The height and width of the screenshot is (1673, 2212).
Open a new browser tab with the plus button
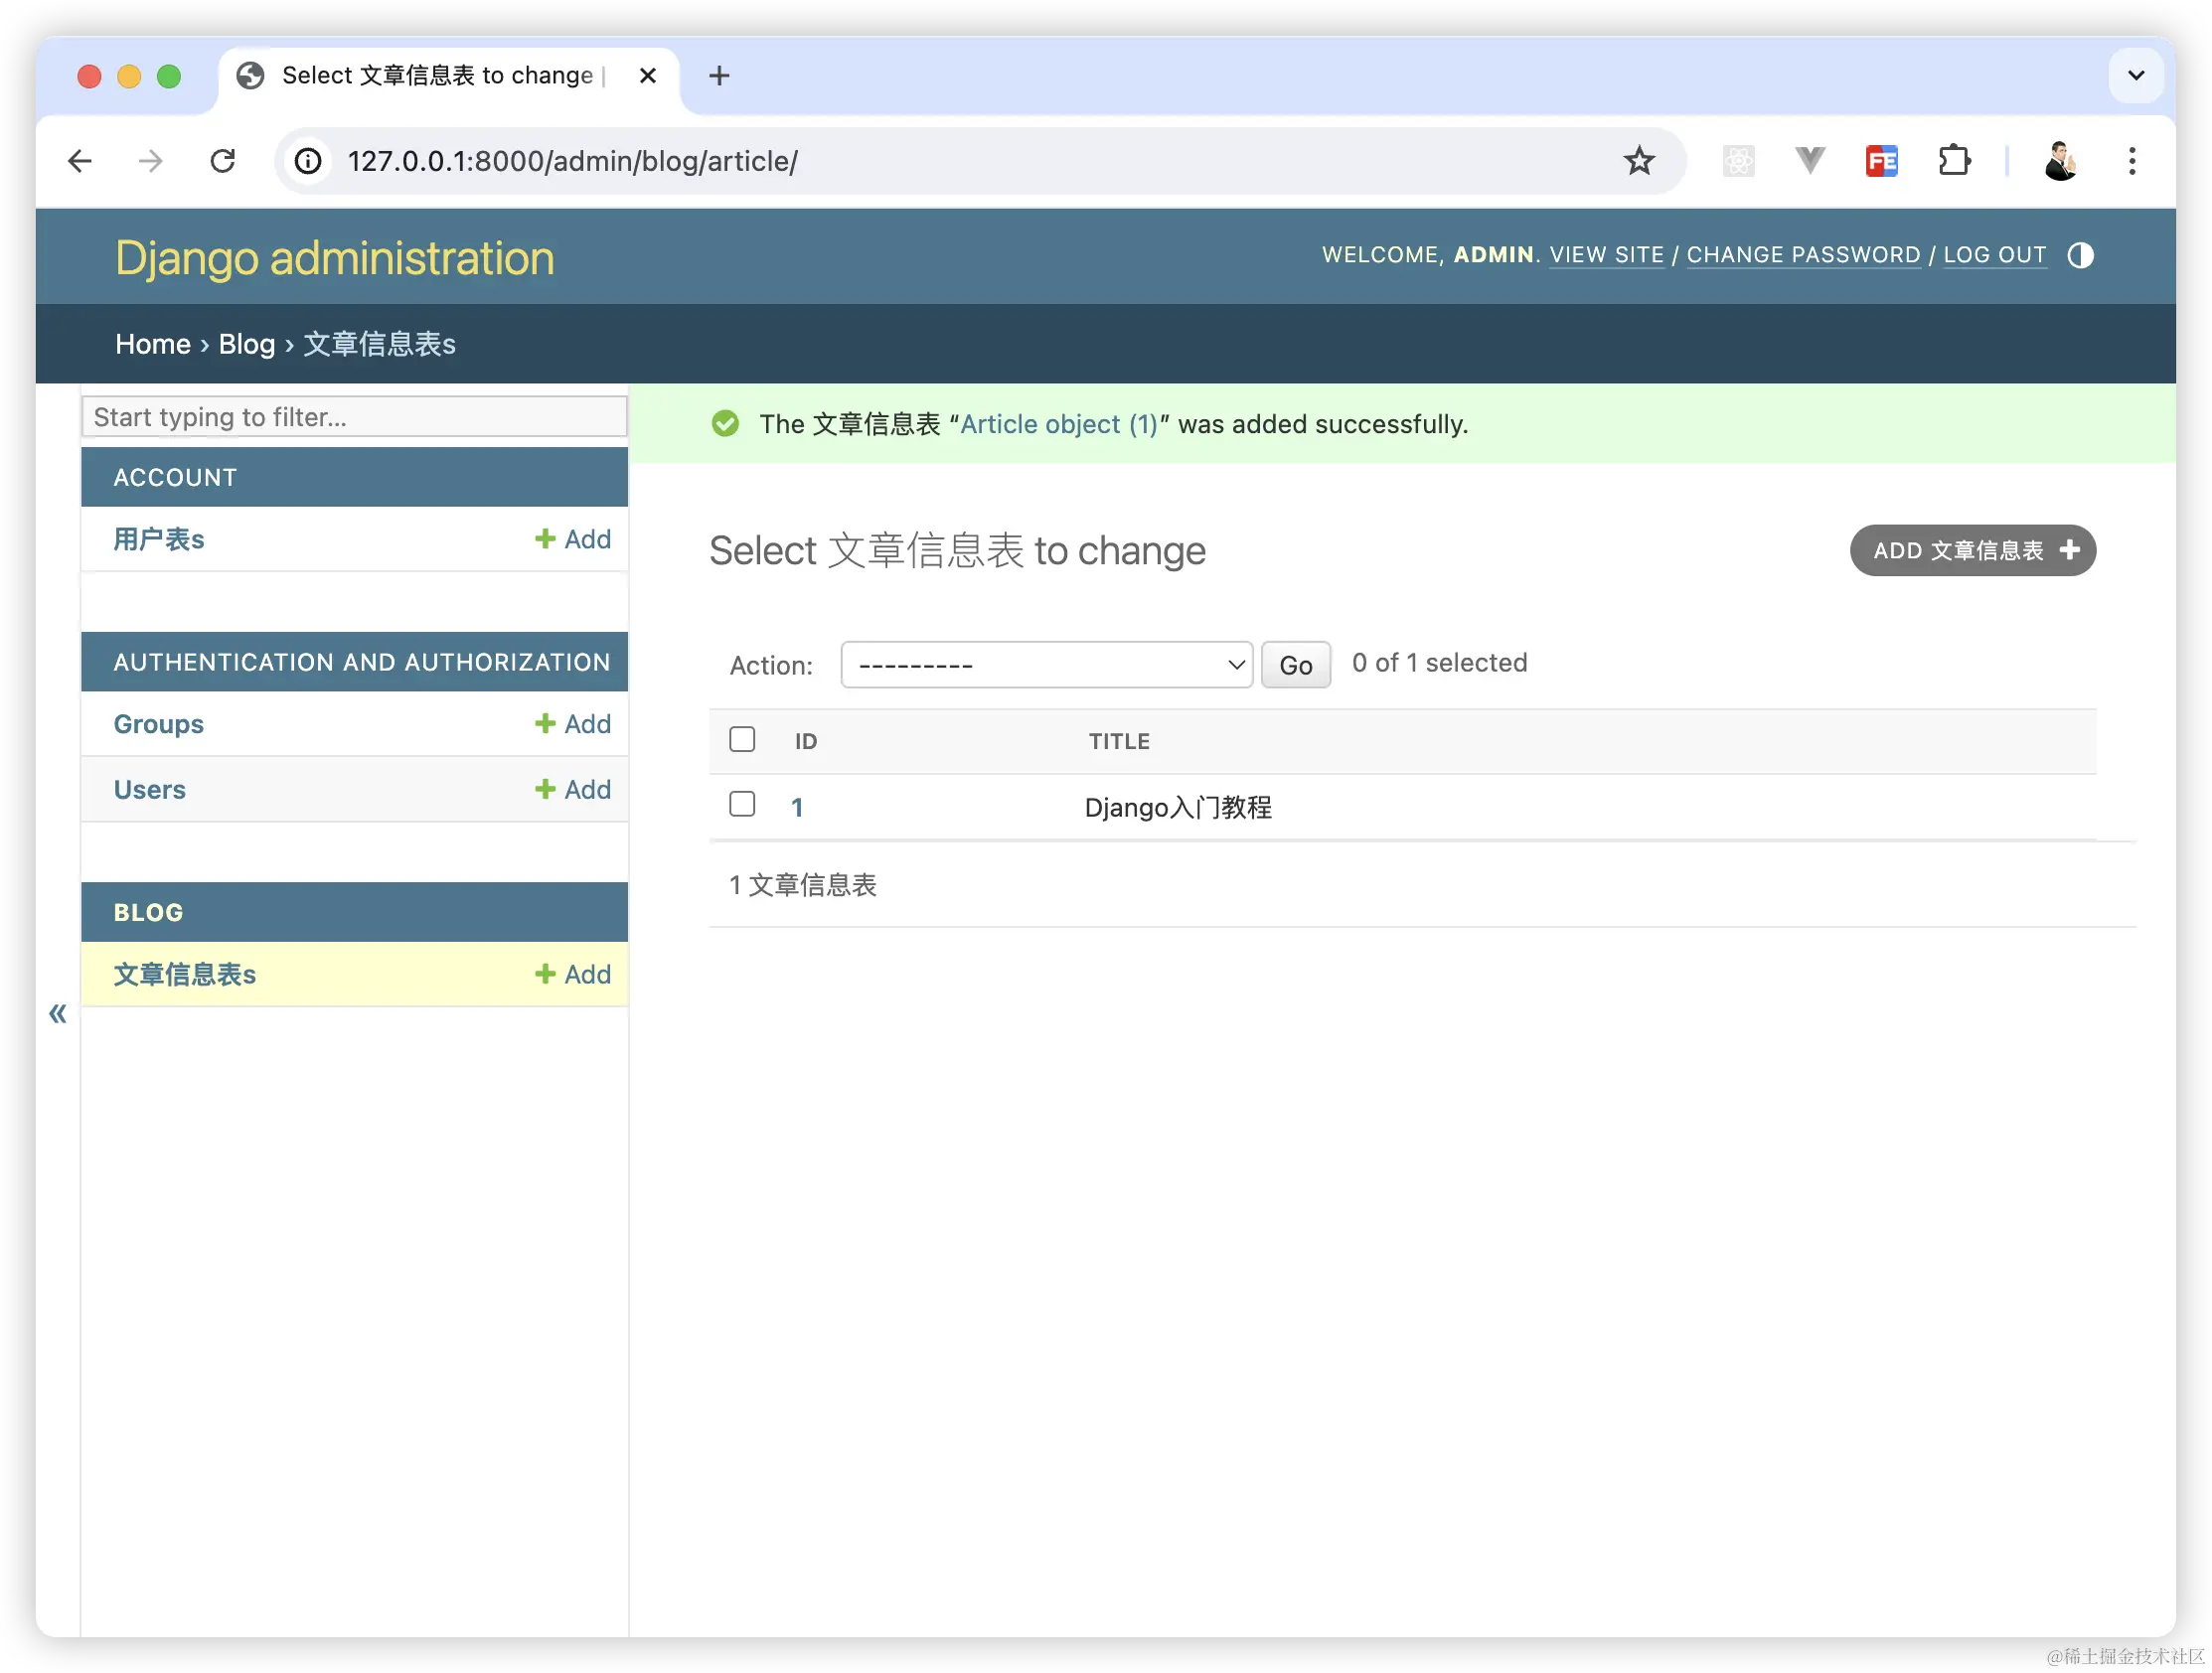click(x=718, y=75)
